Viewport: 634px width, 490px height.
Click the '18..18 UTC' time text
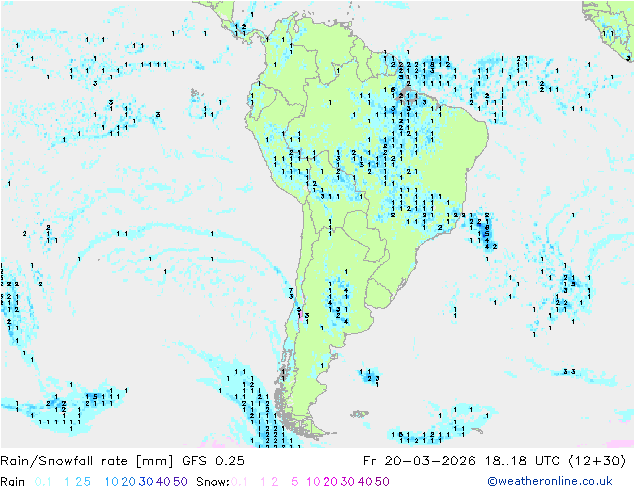(x=523, y=461)
